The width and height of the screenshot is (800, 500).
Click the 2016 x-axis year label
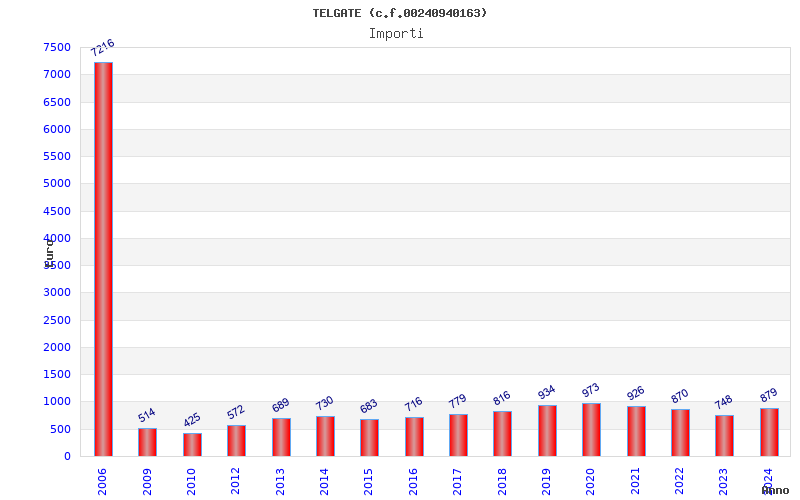coord(413,482)
